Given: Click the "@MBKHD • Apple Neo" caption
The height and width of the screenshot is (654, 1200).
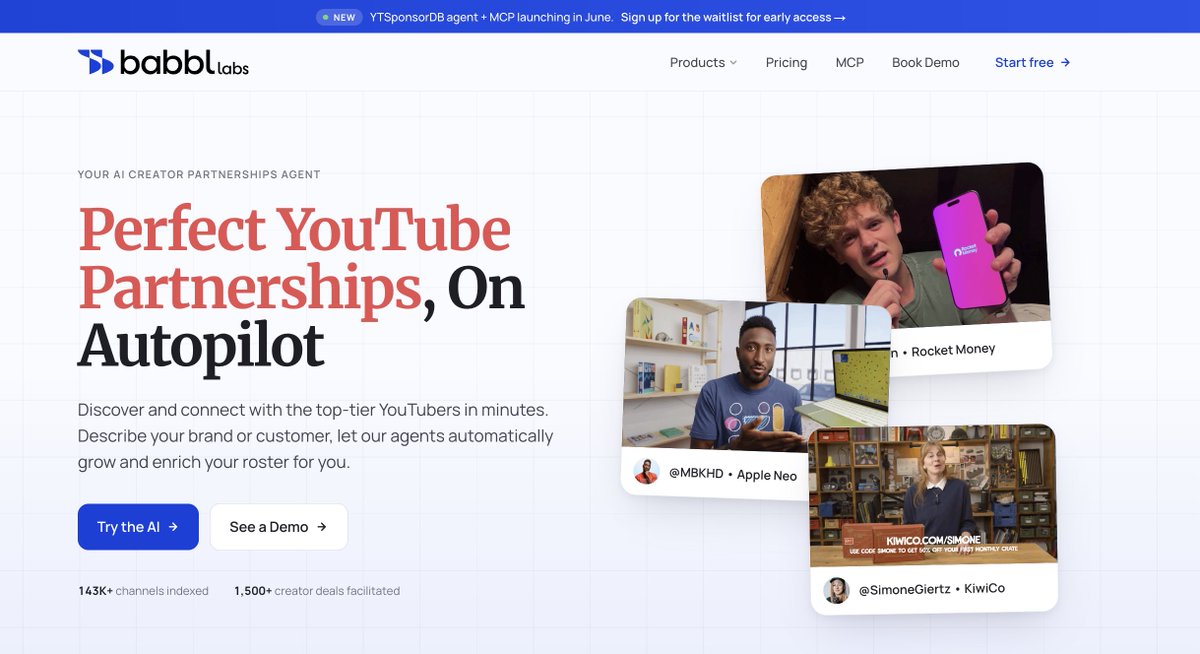Looking at the screenshot, I should coord(733,474).
